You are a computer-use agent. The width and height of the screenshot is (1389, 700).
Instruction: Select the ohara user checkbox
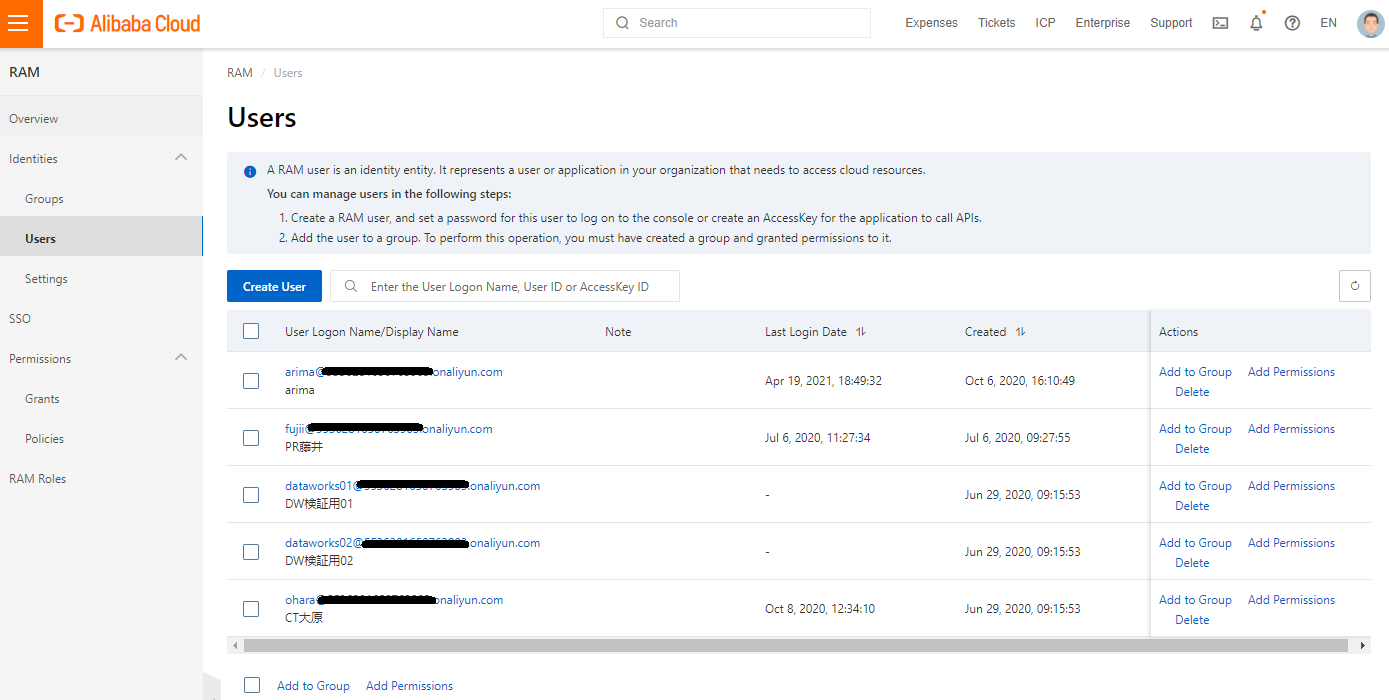pyautogui.click(x=251, y=608)
